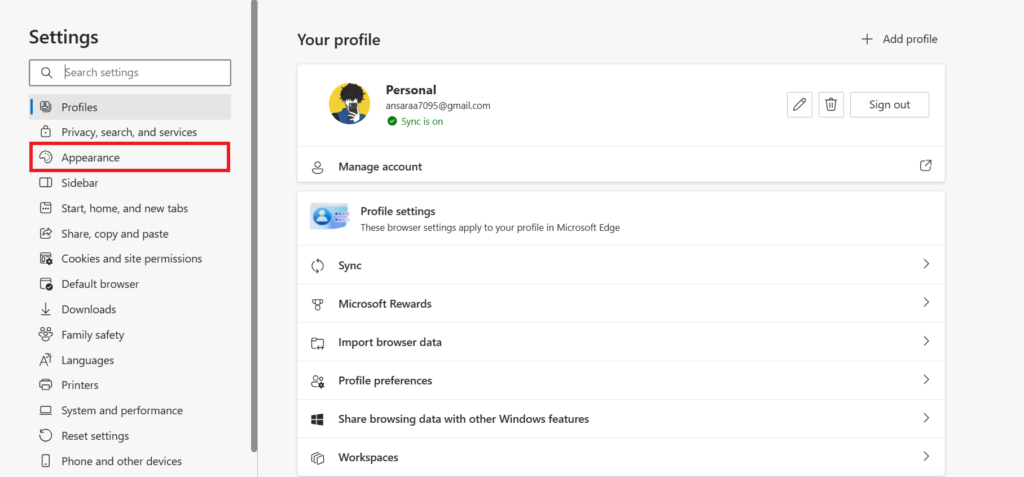
Task: Open Phone and other devices
Action: point(130,461)
